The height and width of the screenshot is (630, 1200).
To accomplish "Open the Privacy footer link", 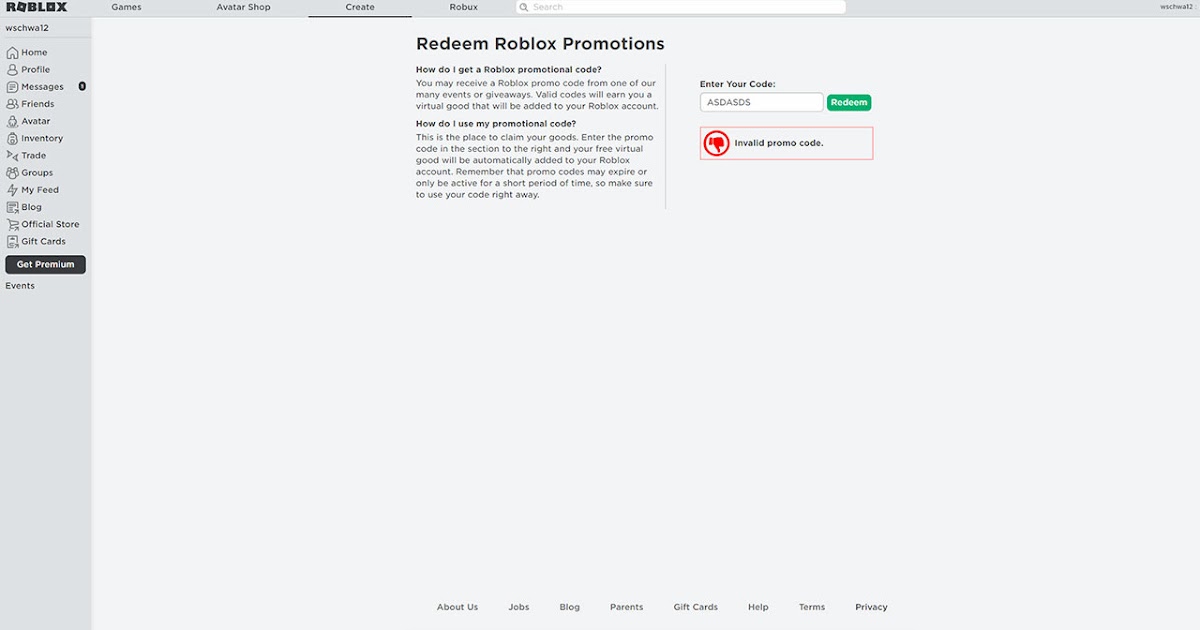I will click(x=871, y=607).
